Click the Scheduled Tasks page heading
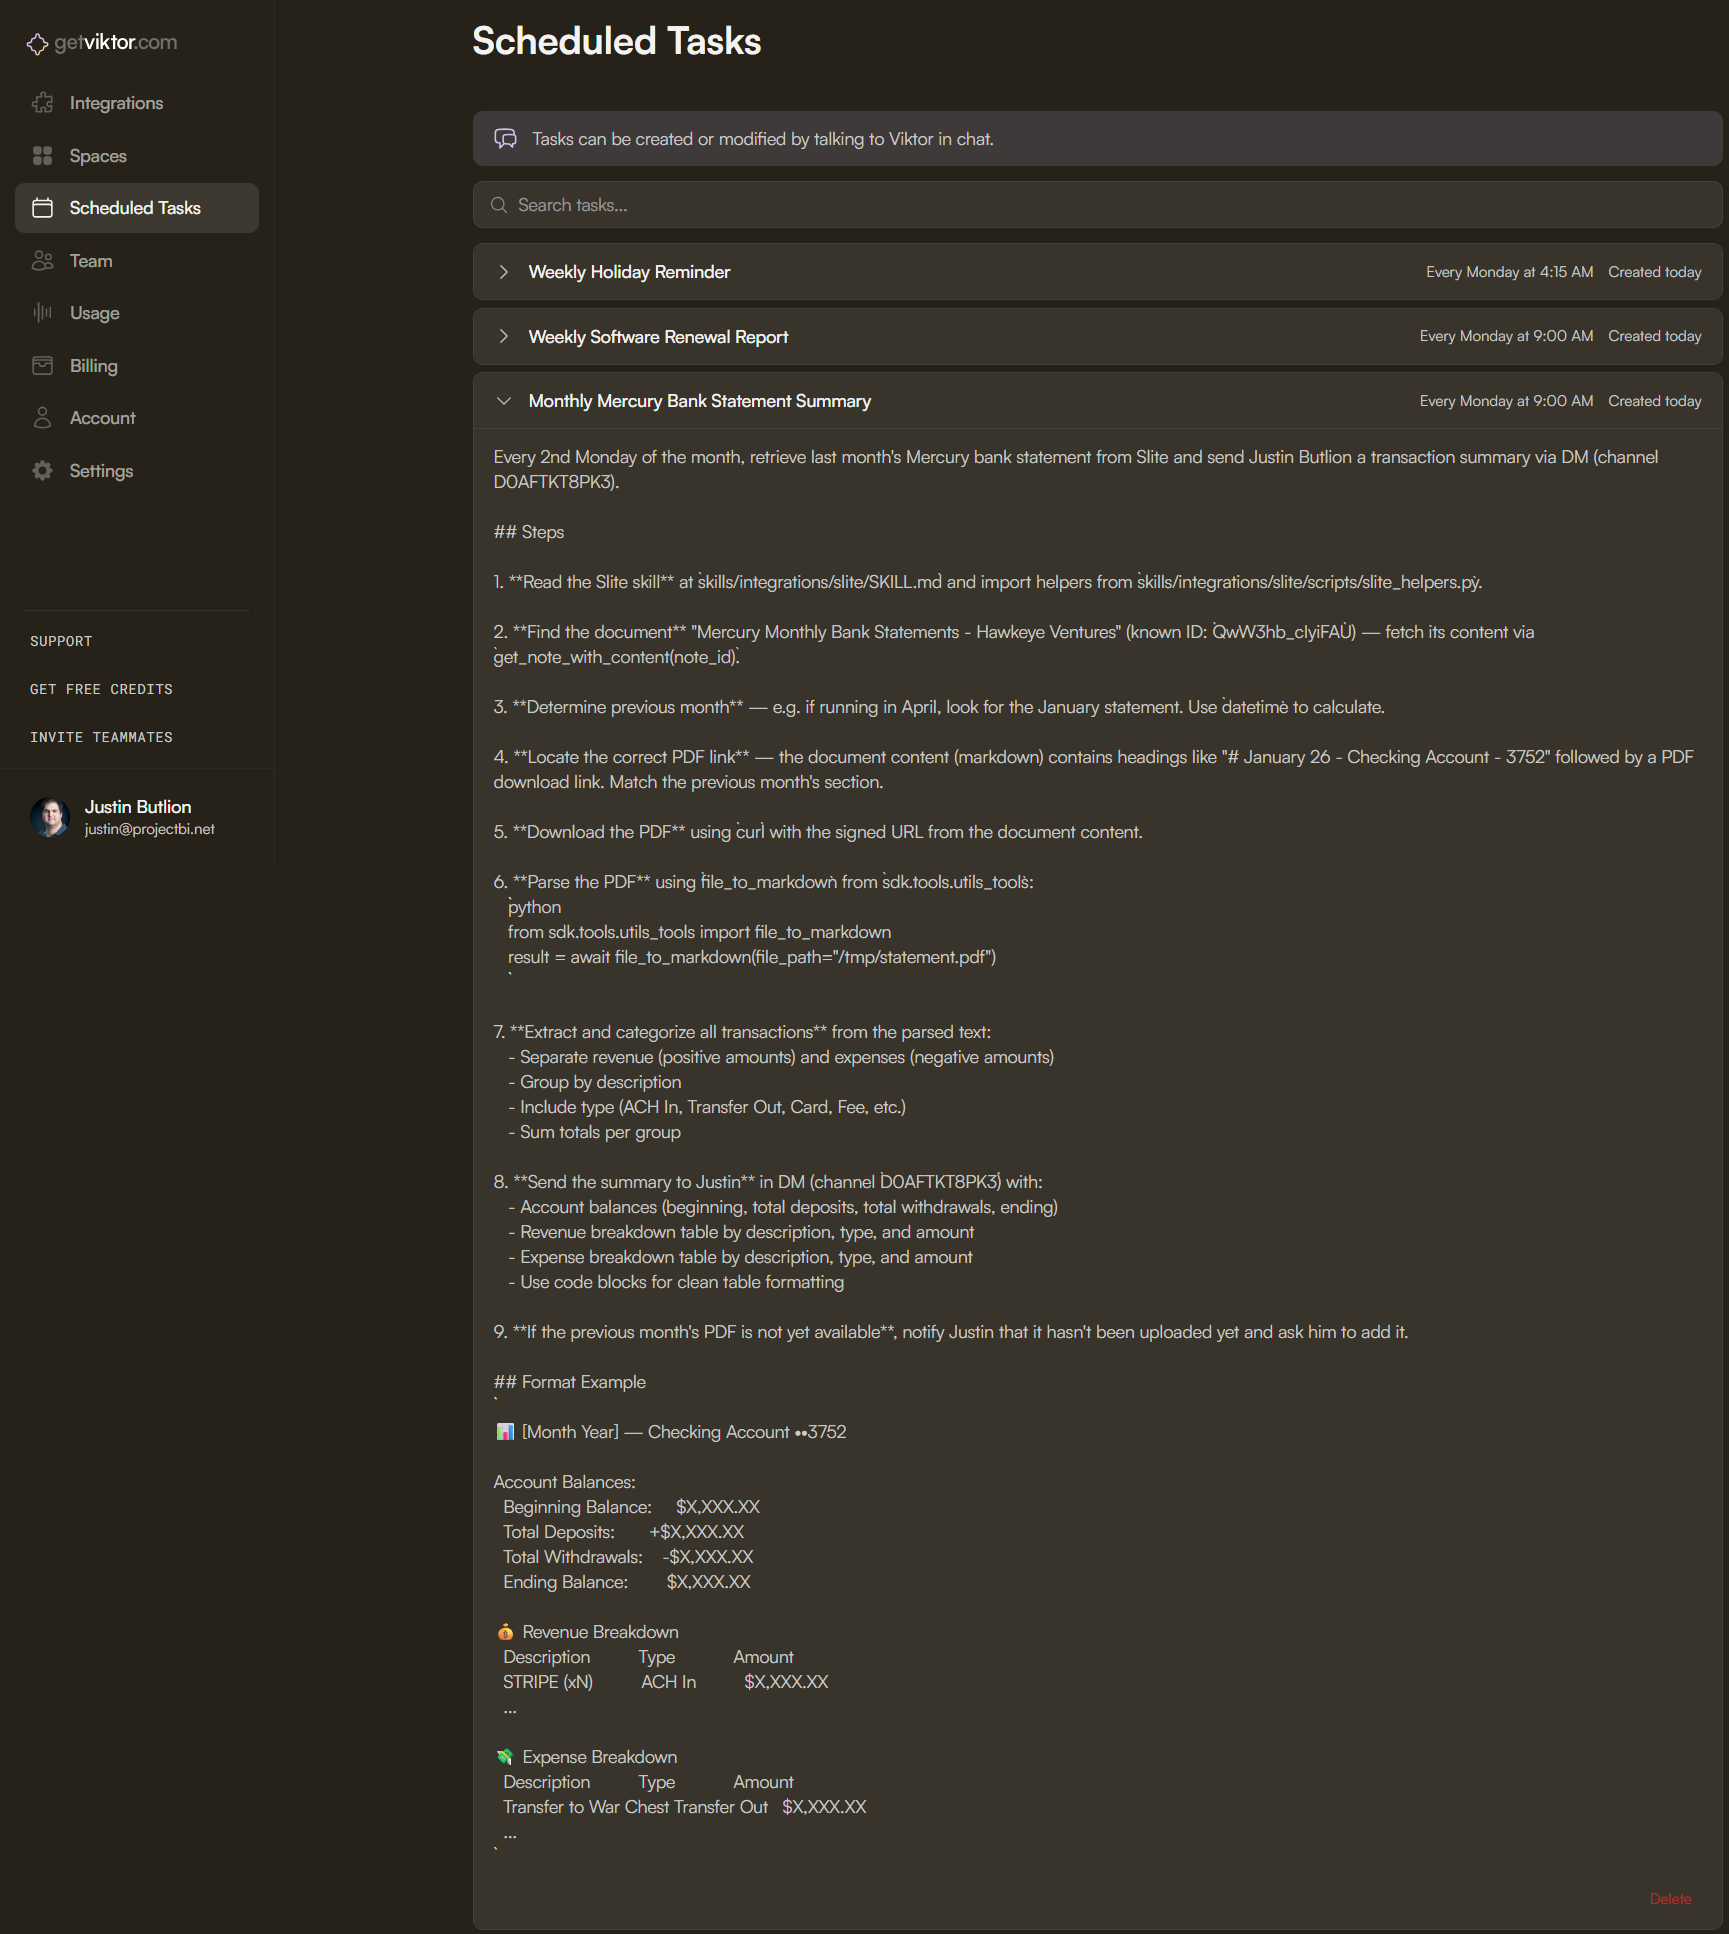The width and height of the screenshot is (1729, 1934). coord(617,41)
